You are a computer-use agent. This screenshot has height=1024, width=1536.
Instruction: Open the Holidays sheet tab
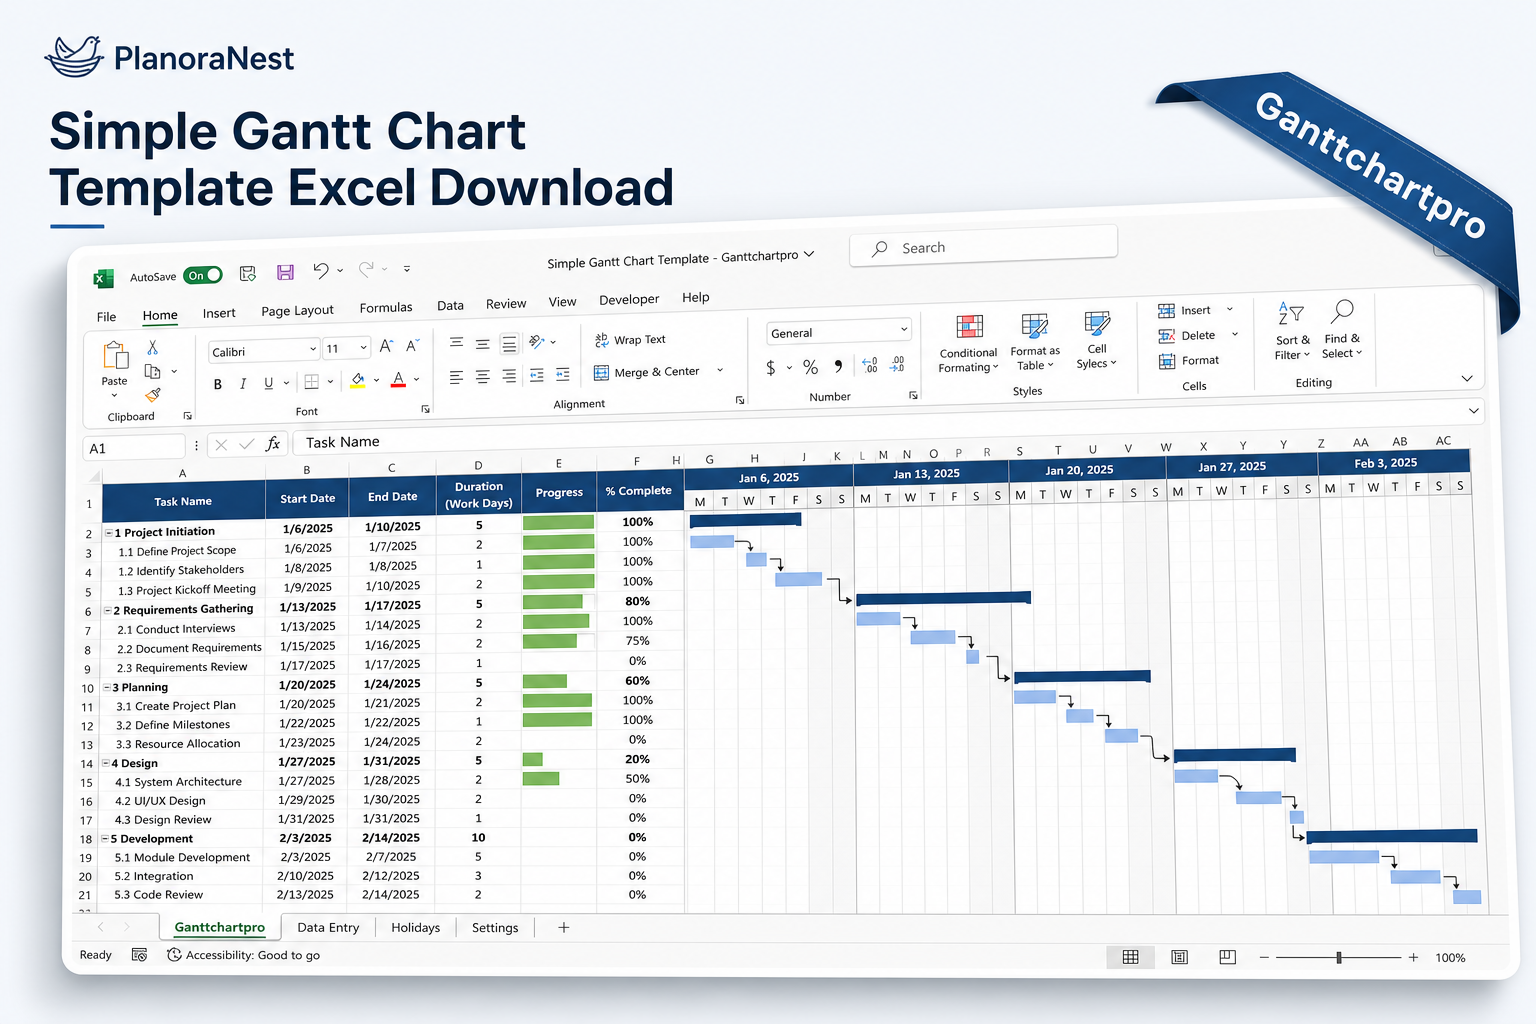click(415, 927)
